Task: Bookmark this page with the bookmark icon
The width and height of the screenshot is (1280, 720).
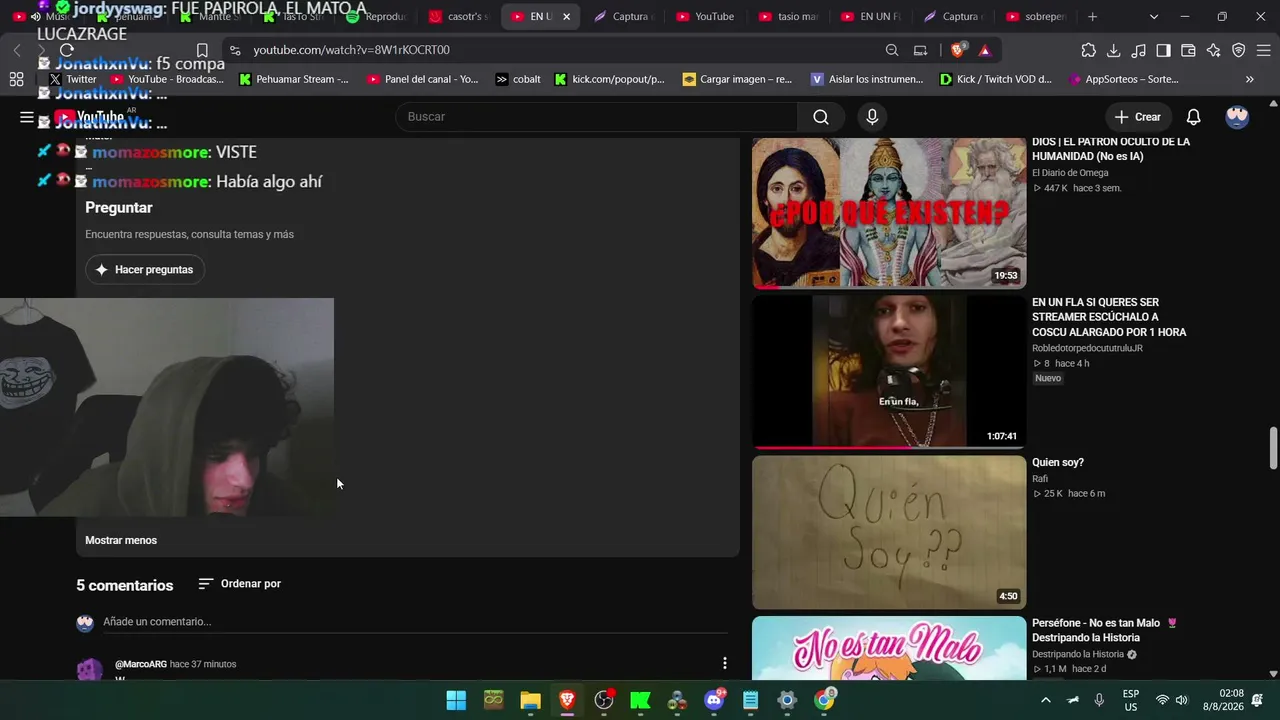Action: point(202,50)
